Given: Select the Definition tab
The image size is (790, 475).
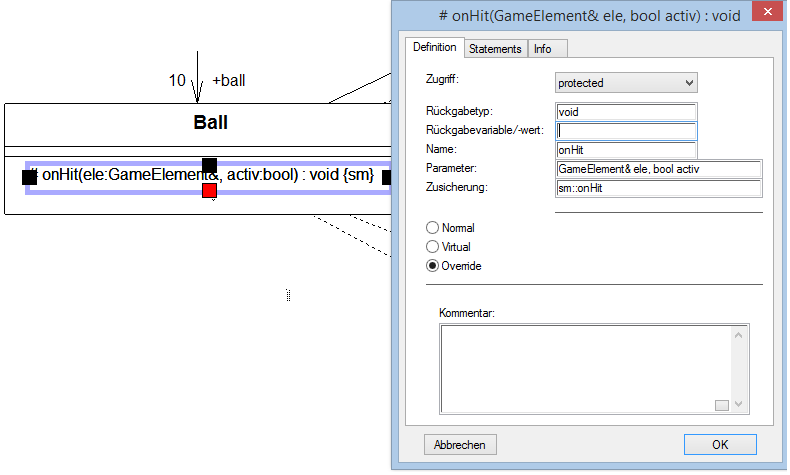Looking at the screenshot, I should coord(434,47).
